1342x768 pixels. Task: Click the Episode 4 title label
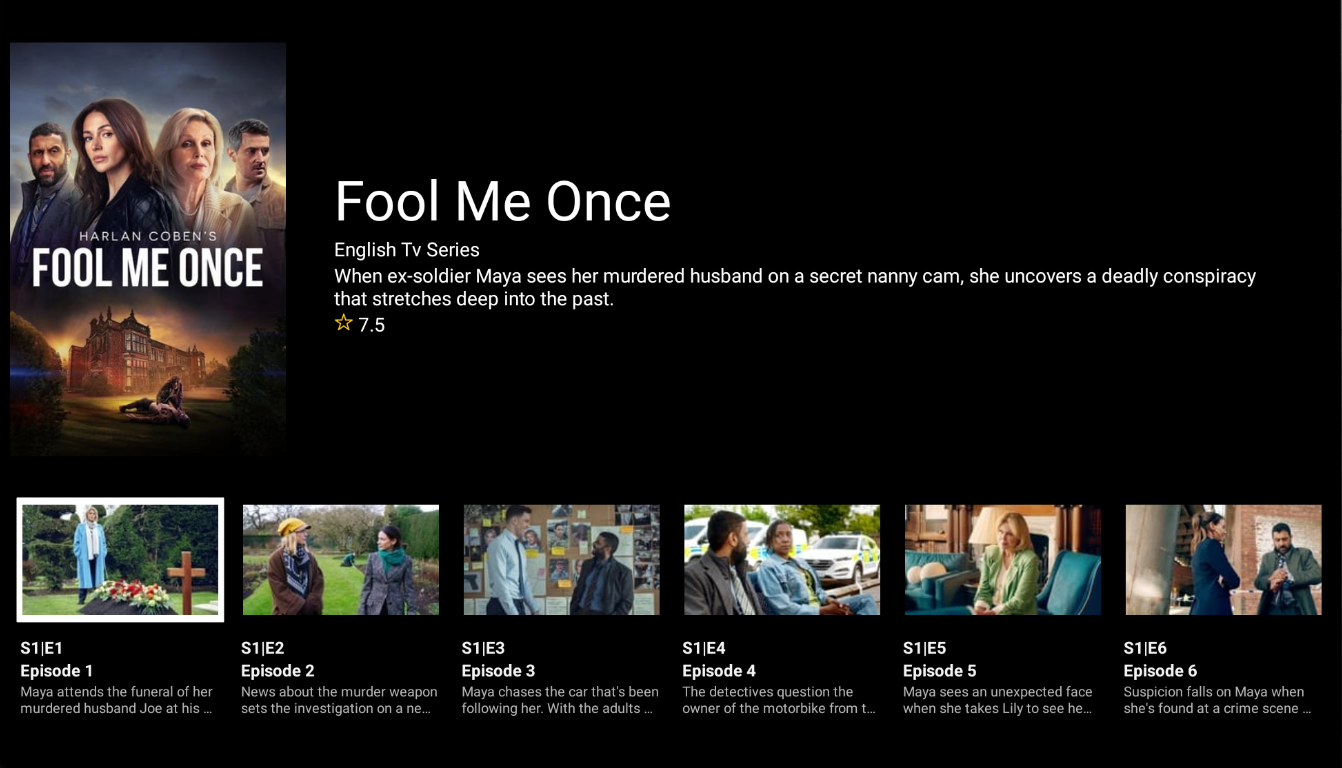pos(719,671)
